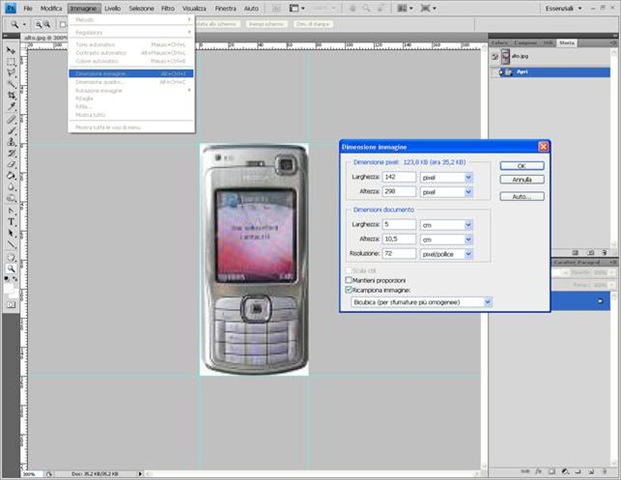Select the Rectangular Marquee tool

pos(11,62)
